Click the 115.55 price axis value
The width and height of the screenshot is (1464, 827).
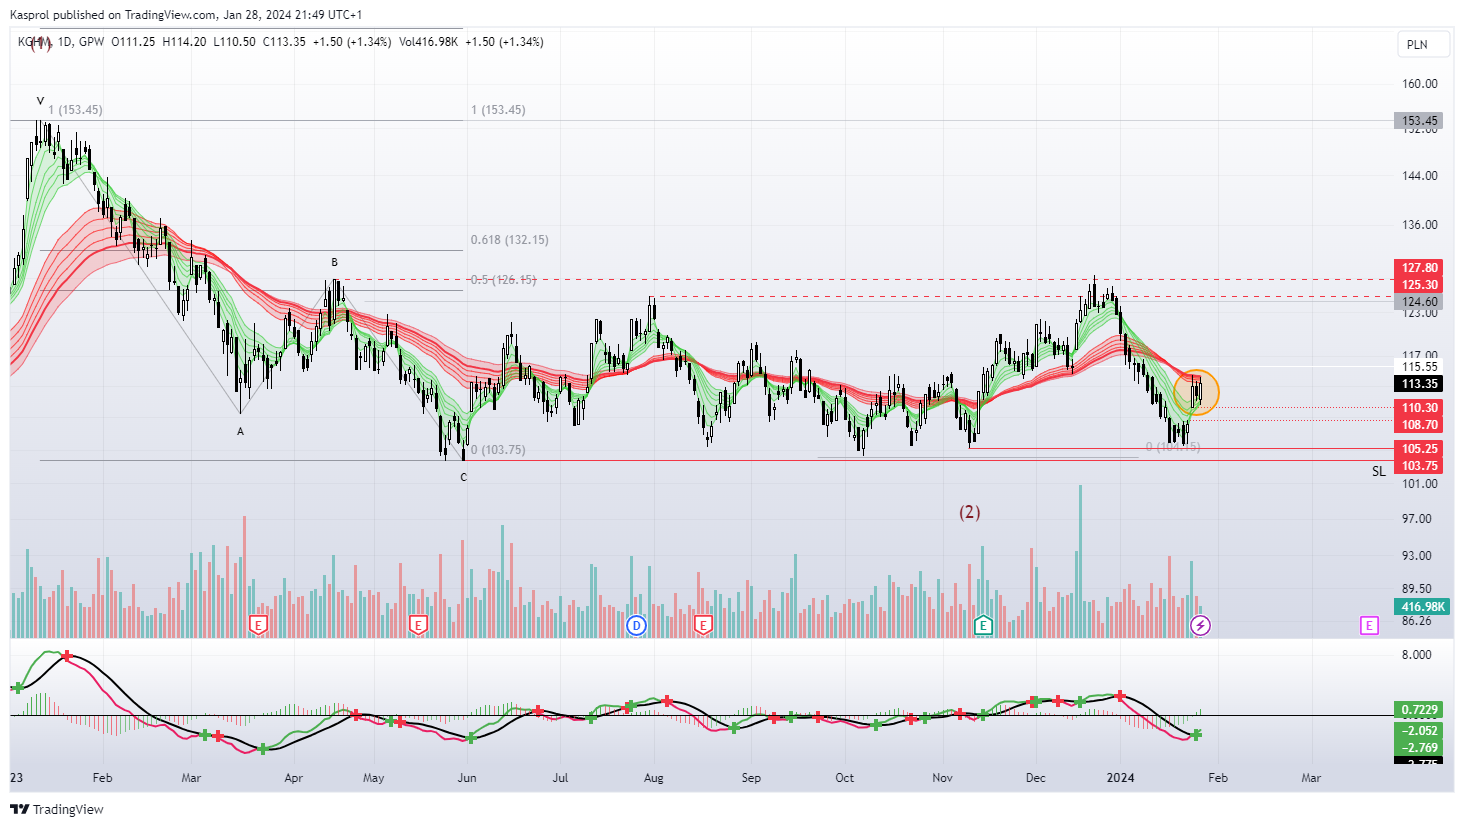1420,367
